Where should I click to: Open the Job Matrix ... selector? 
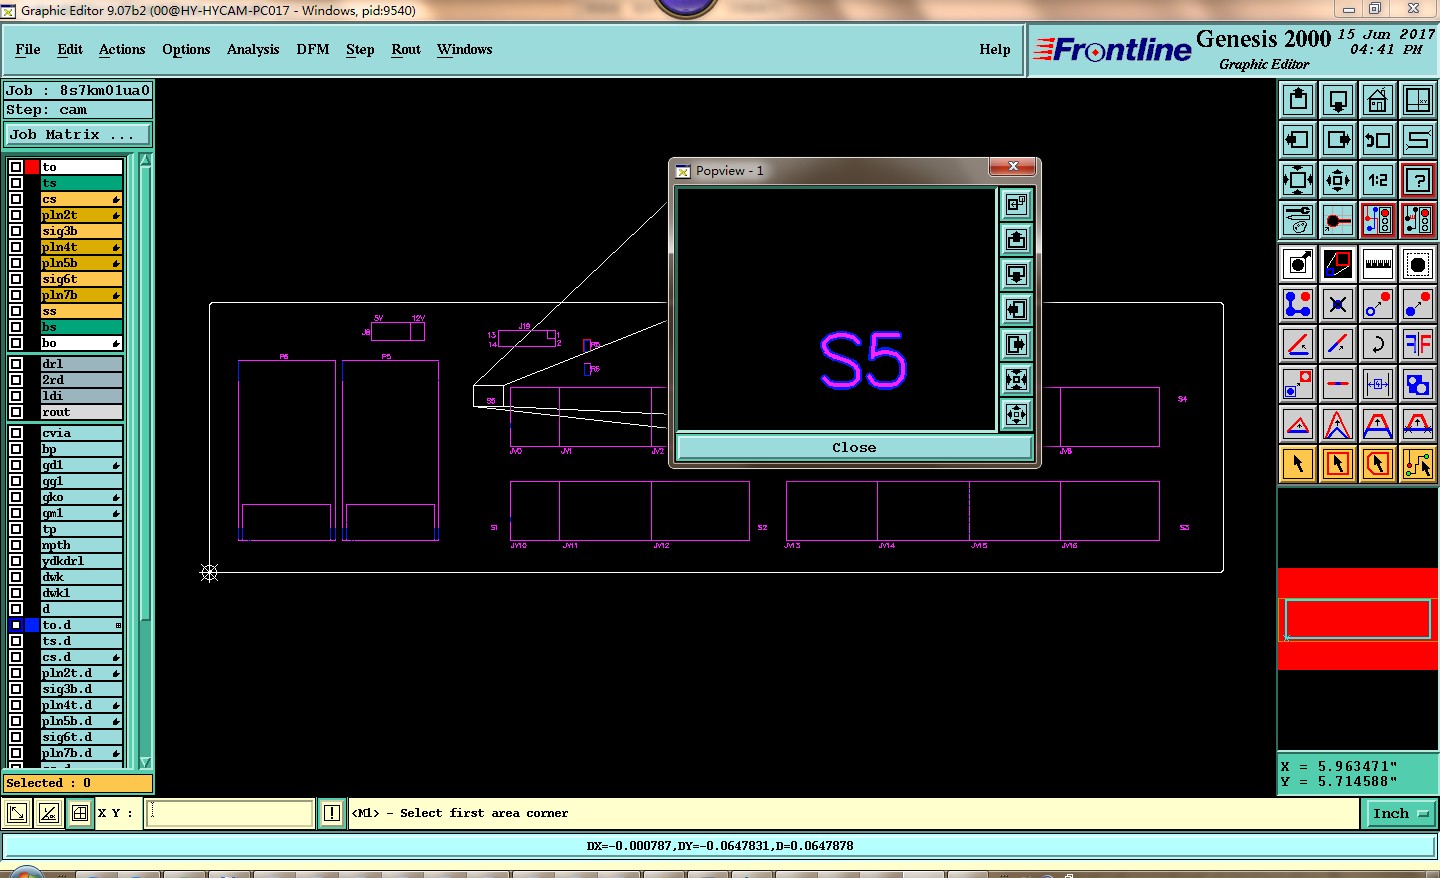[78, 134]
